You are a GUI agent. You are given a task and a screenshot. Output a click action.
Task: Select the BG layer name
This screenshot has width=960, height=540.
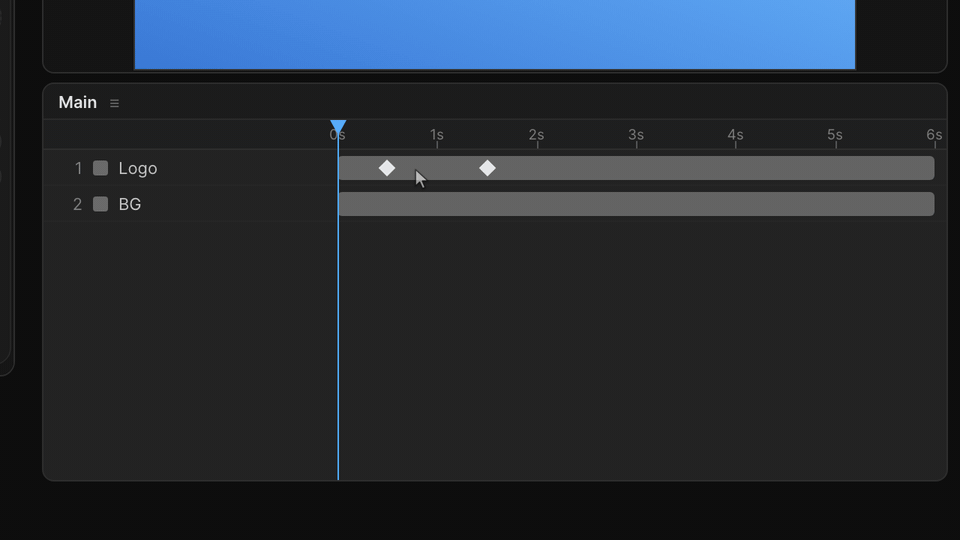coord(130,204)
